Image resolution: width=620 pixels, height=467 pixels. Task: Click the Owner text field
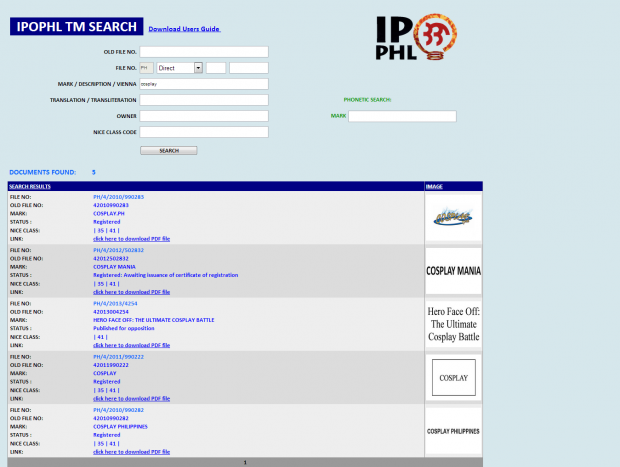click(x=204, y=116)
